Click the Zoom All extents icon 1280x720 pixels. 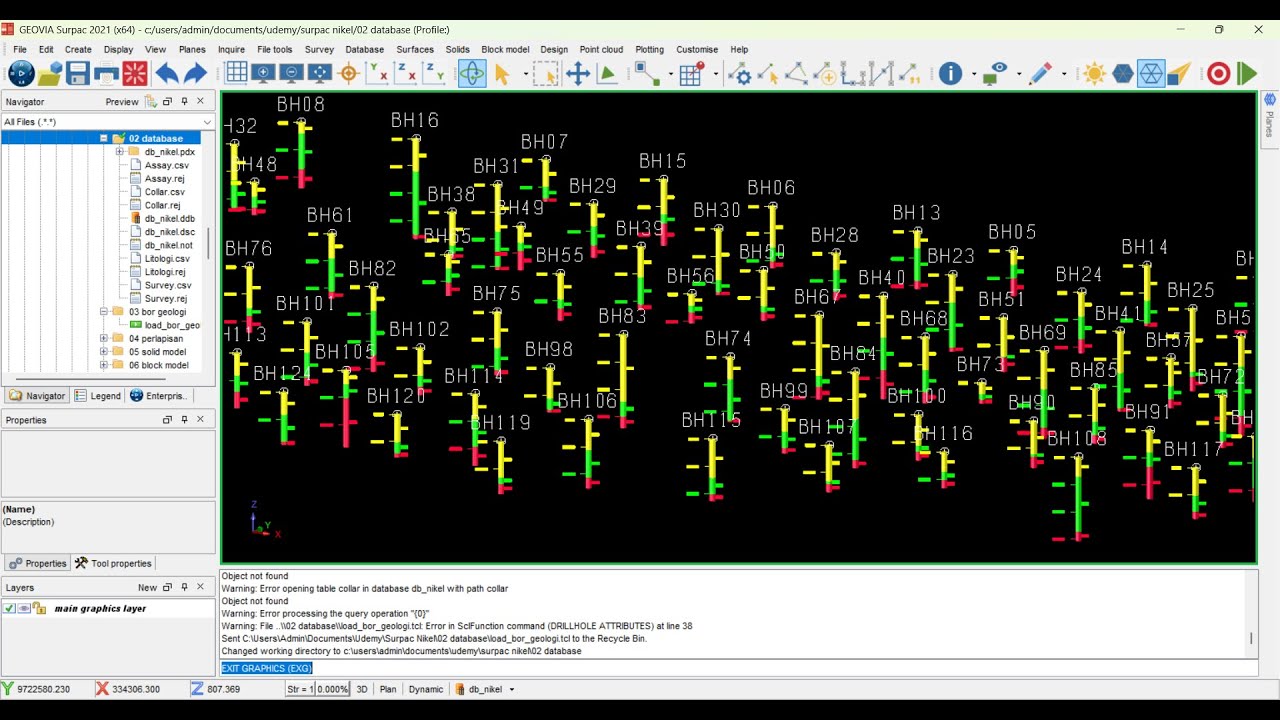319,73
